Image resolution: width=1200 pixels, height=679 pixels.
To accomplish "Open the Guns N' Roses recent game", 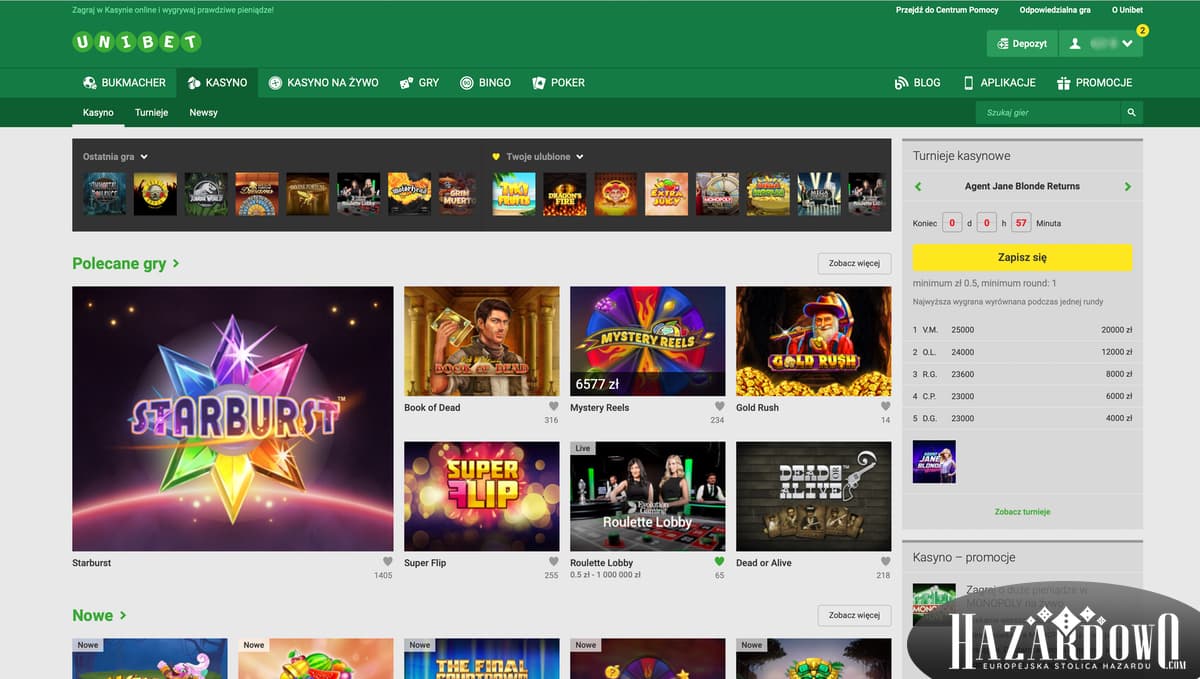I will point(155,194).
